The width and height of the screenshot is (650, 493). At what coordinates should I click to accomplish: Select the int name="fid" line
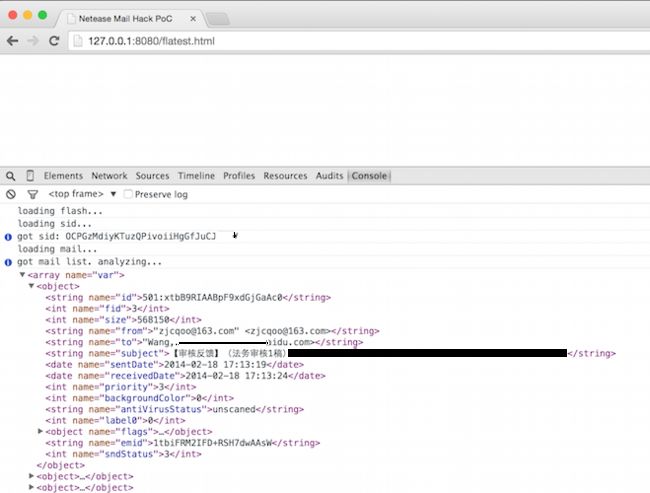[107, 308]
